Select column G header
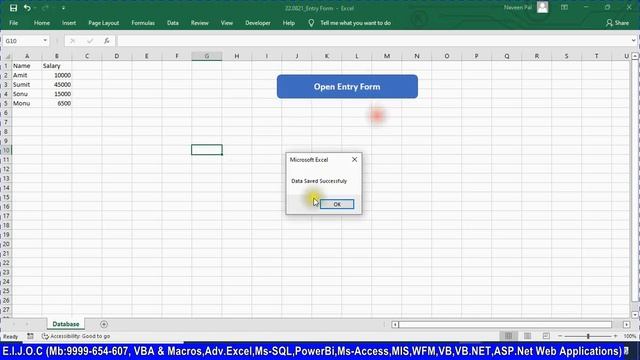640x360 pixels. pos(207,56)
